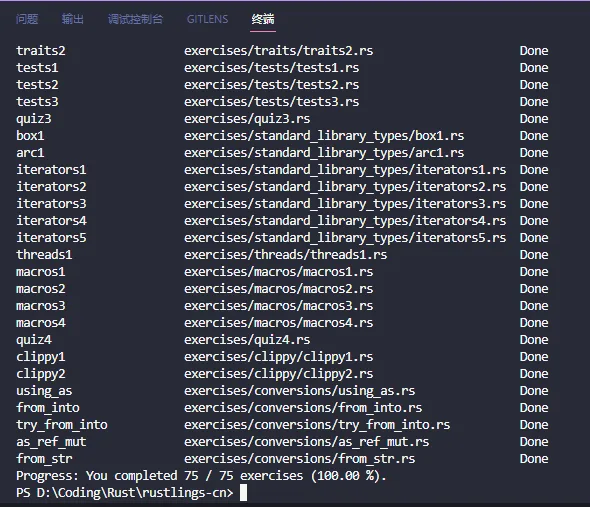Click the Progress line showing 75 / 75 exercises
This screenshot has width=590, height=507.
coord(201,476)
